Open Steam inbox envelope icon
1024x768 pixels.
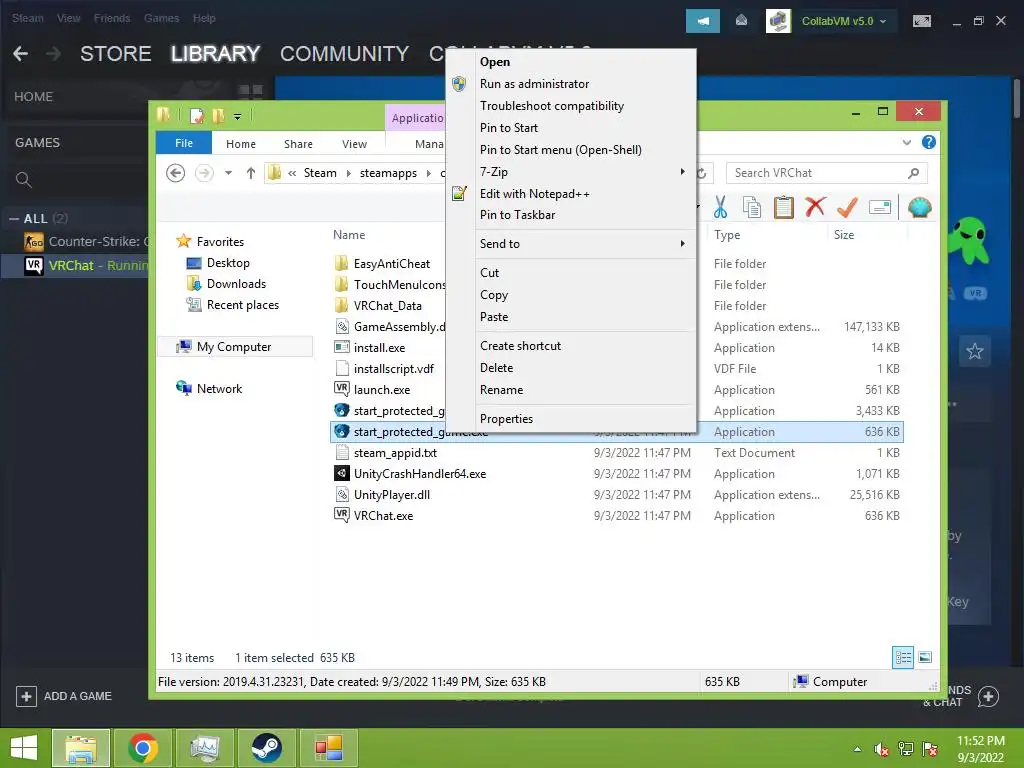pos(741,21)
